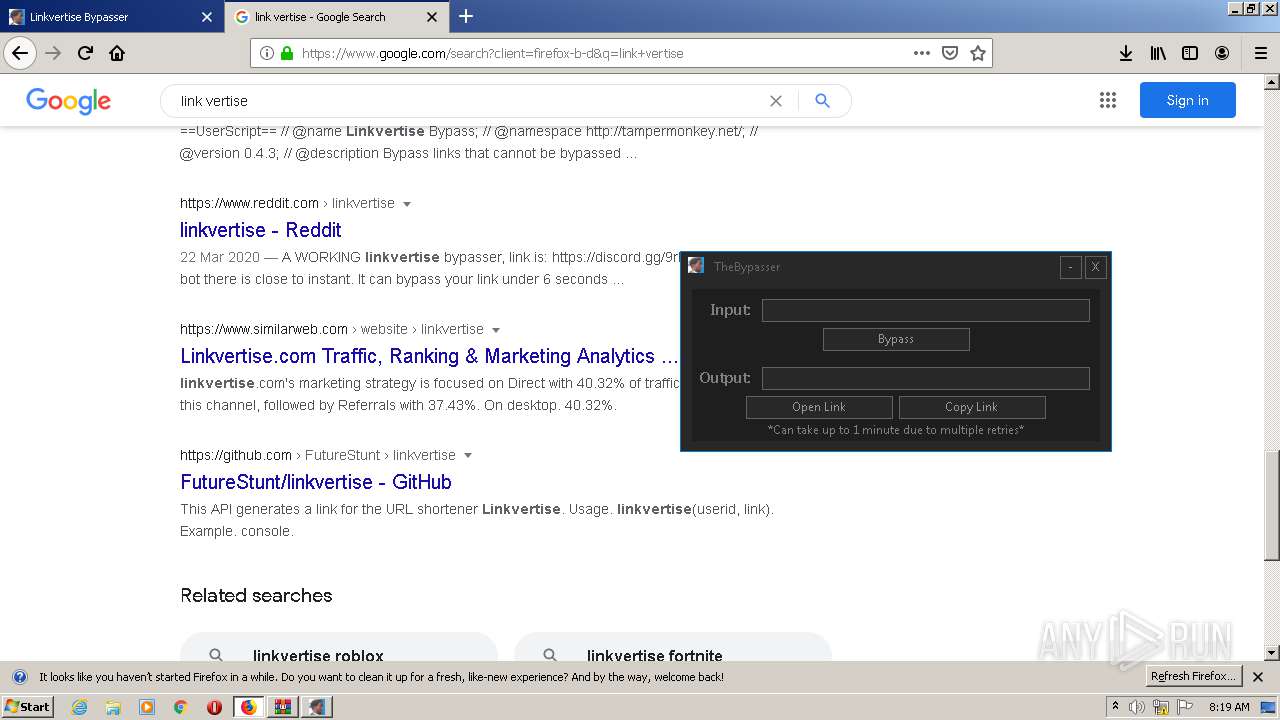The height and width of the screenshot is (720, 1280).
Task: Switch to TheBypasser taskbar button
Action: point(317,707)
